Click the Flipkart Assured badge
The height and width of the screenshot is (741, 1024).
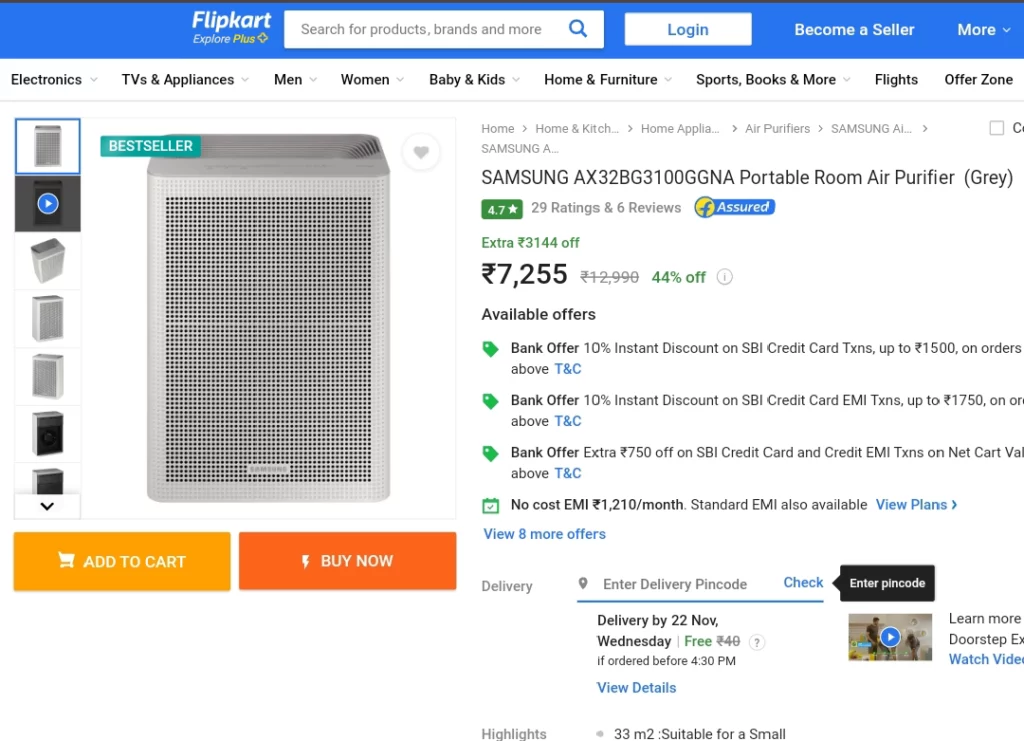(734, 208)
